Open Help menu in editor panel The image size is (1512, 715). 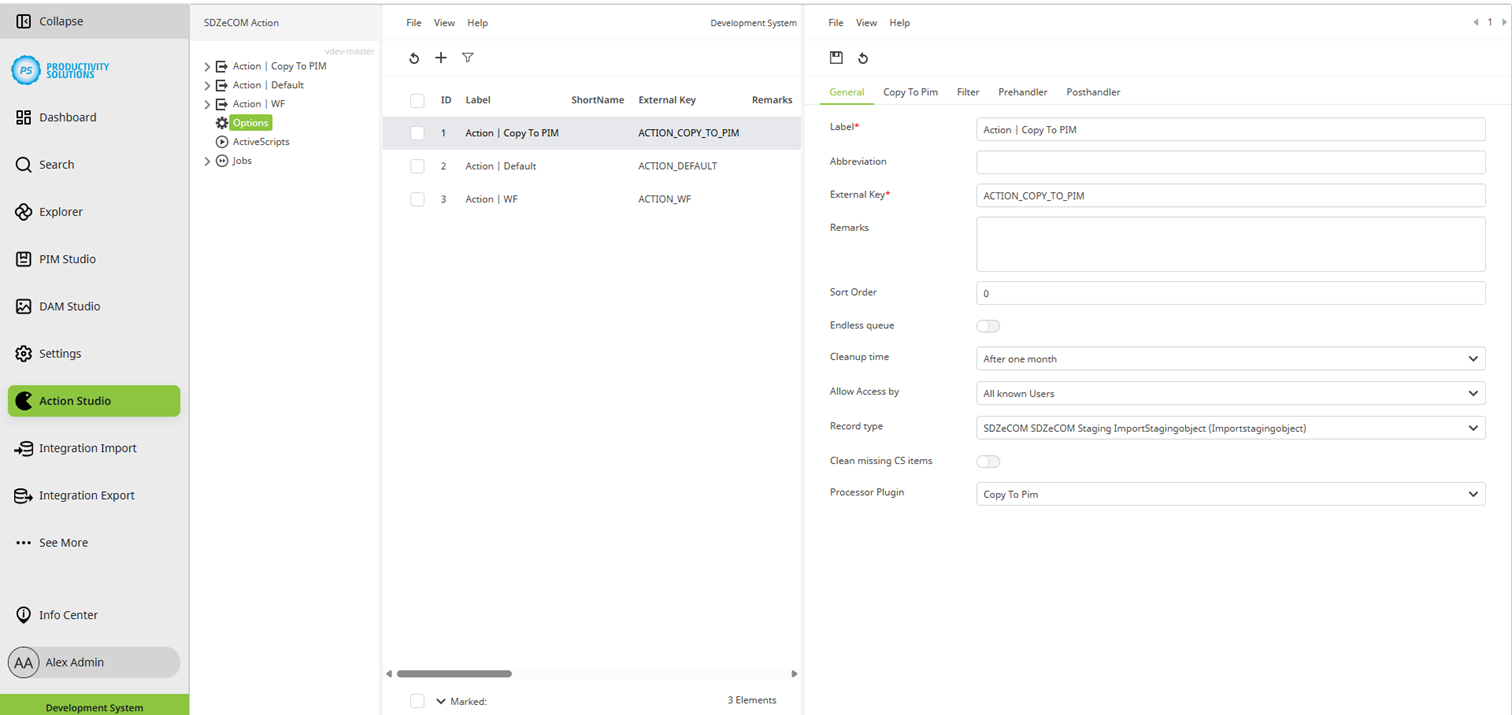tap(900, 23)
